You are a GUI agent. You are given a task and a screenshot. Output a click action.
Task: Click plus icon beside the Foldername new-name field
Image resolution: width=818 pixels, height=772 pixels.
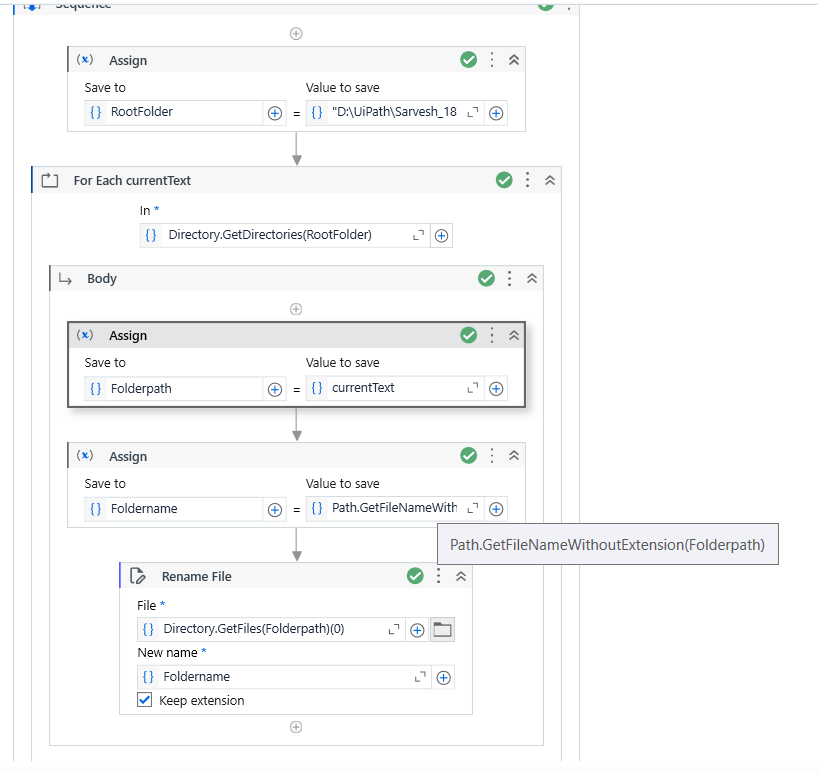pyautogui.click(x=443, y=677)
